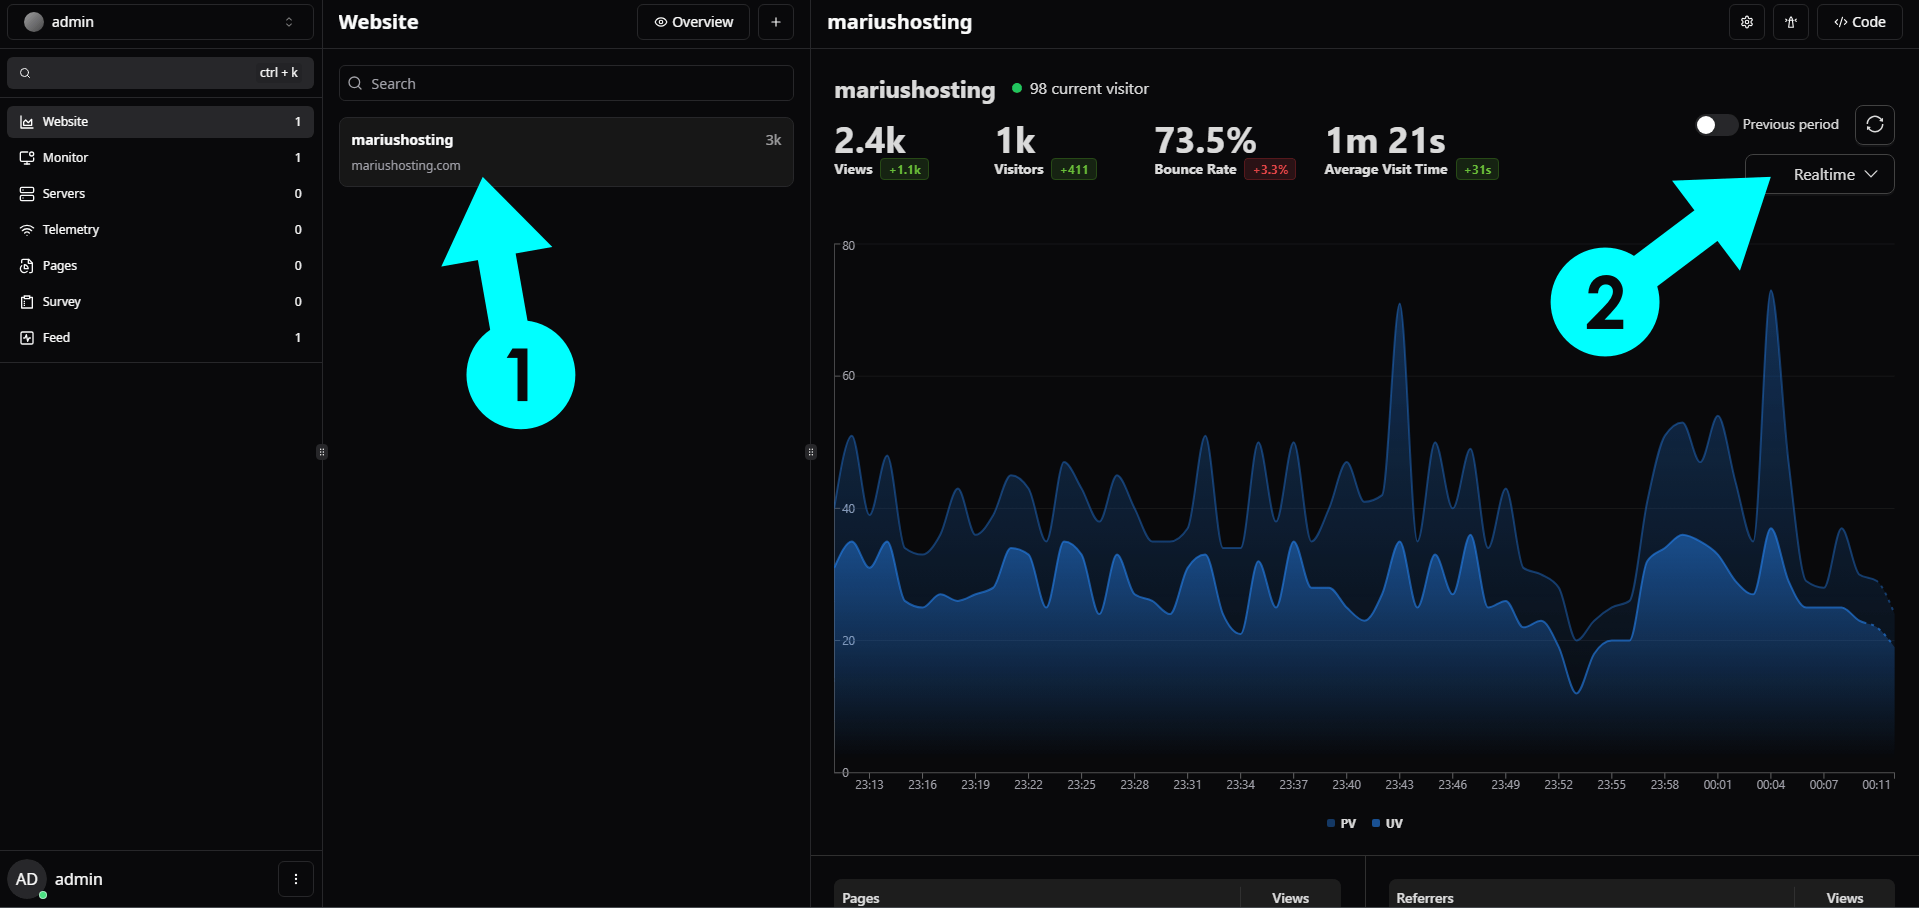Viewport: 1919px width, 908px height.
Task: Click the left panel resize handle
Action: pyautogui.click(x=322, y=452)
